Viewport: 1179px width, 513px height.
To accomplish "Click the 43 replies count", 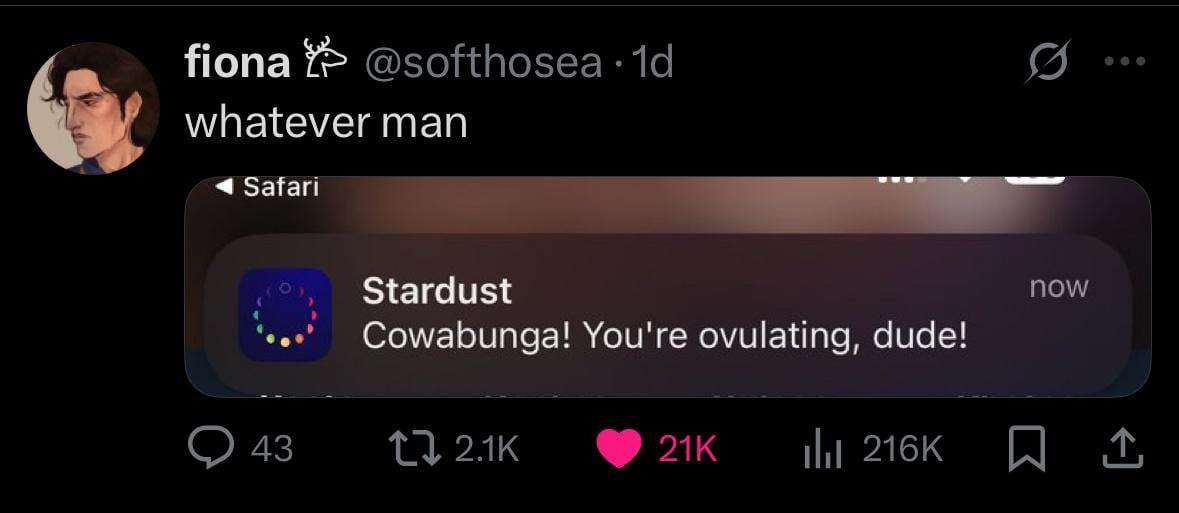I will 271,448.
